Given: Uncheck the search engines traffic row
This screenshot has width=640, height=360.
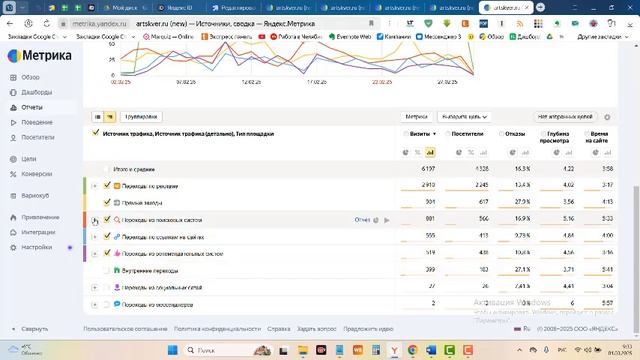Looking at the screenshot, I should tap(107, 219).
